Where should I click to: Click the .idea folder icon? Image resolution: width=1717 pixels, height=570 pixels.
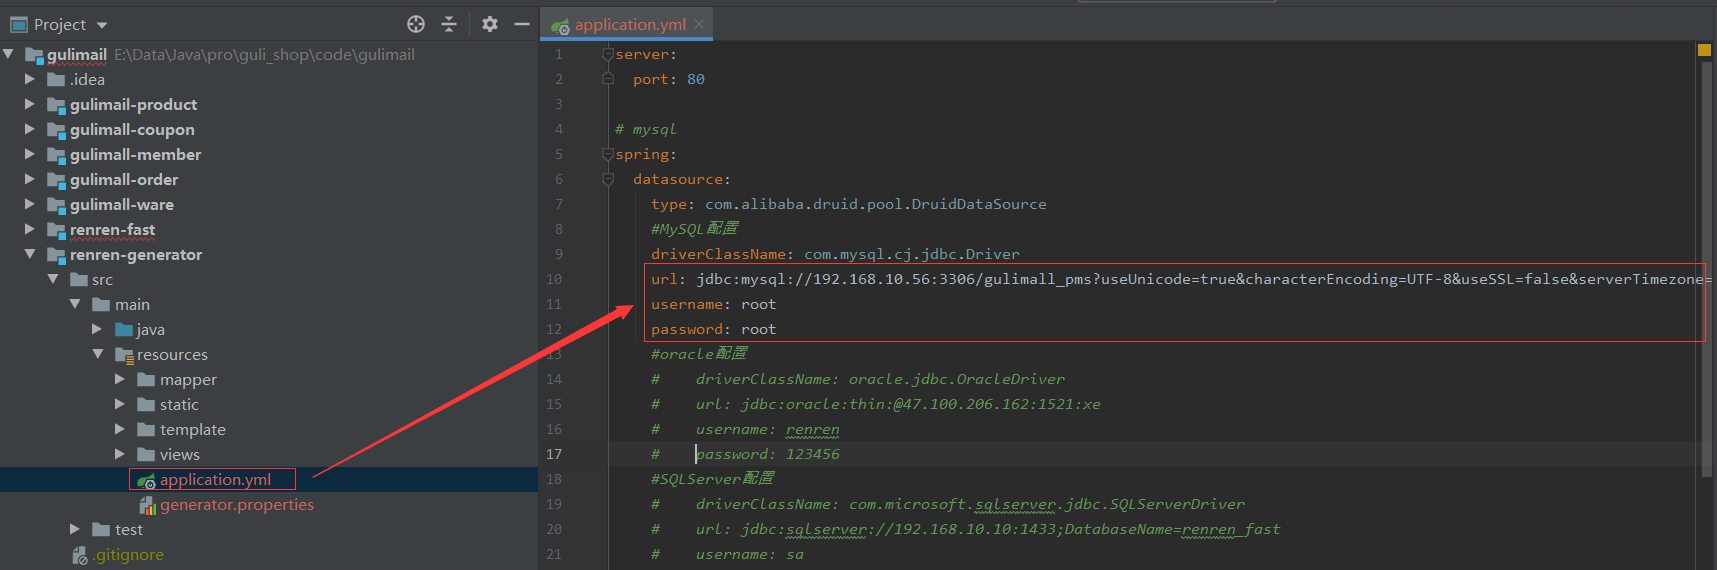pyautogui.click(x=56, y=79)
